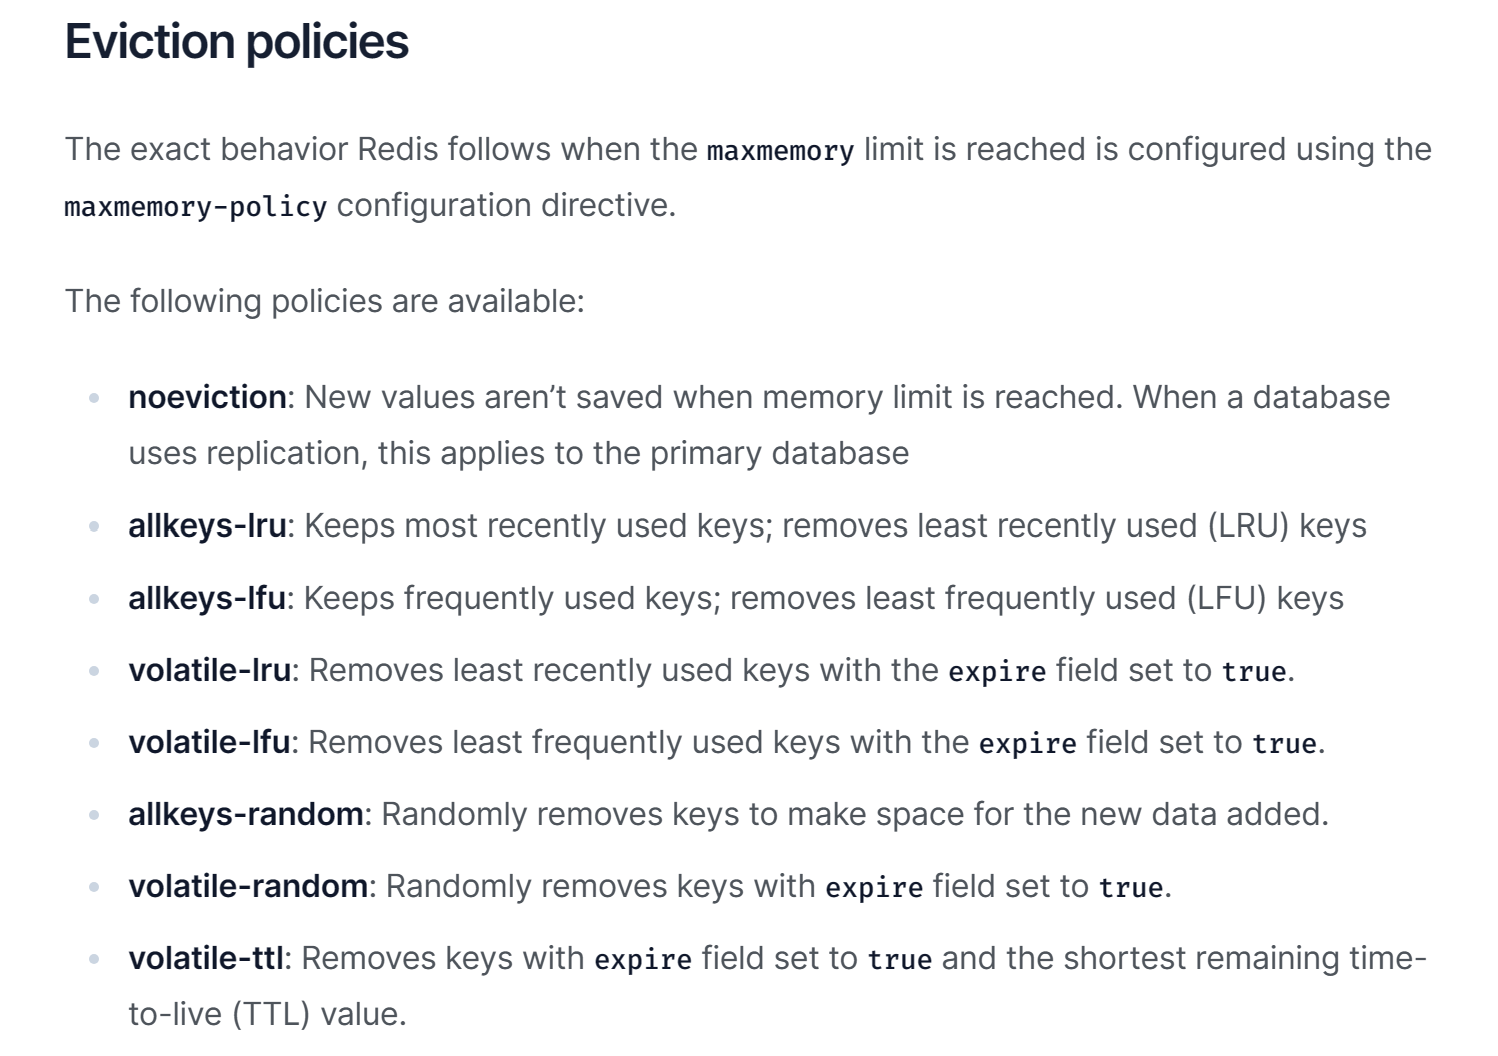Click the bold "volatile-lru" policy term

pyautogui.click(x=209, y=670)
